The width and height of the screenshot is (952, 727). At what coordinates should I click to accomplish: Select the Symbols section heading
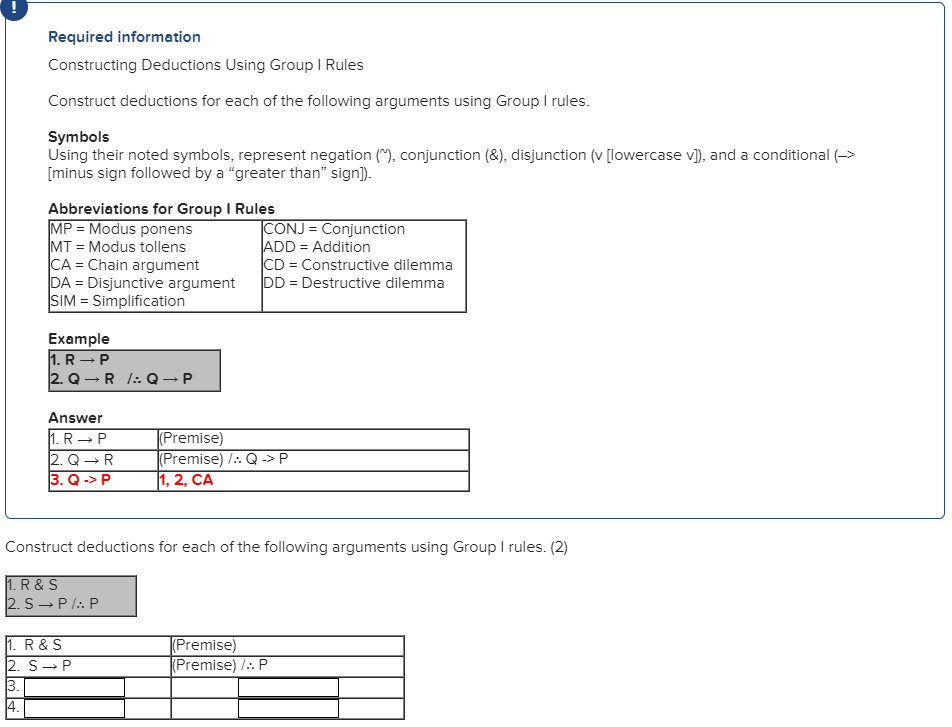point(74,137)
